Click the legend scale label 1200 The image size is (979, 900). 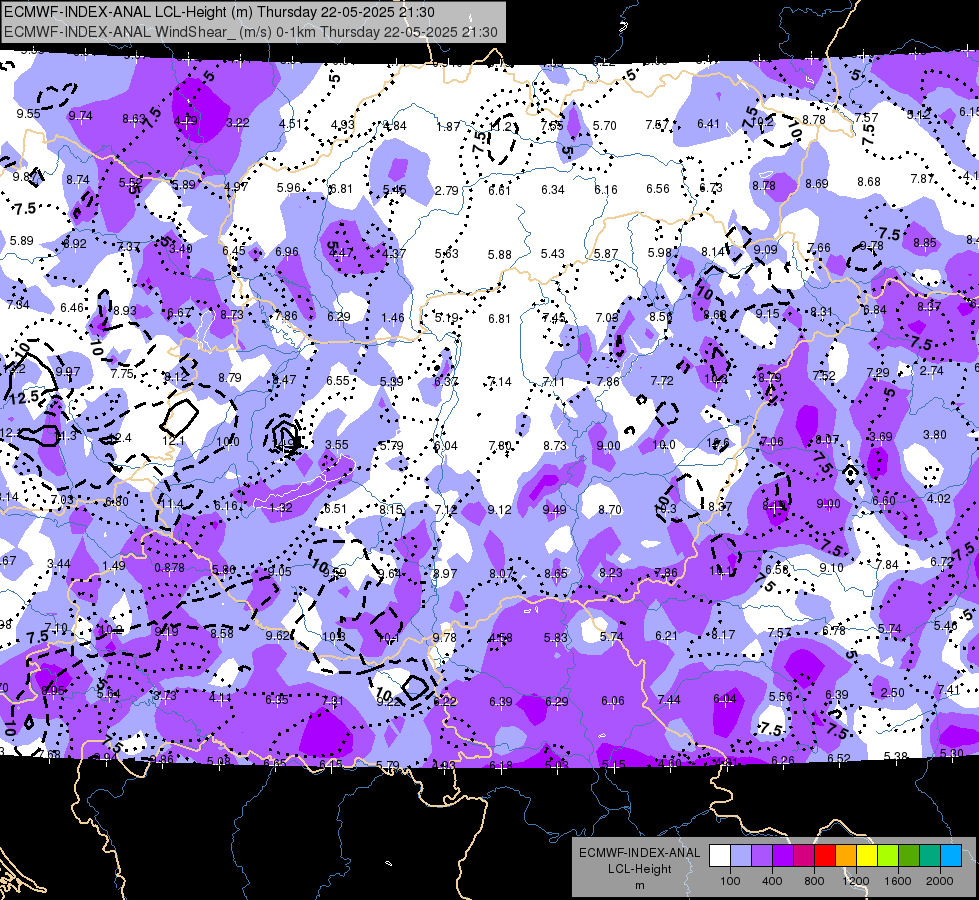[x=856, y=881]
